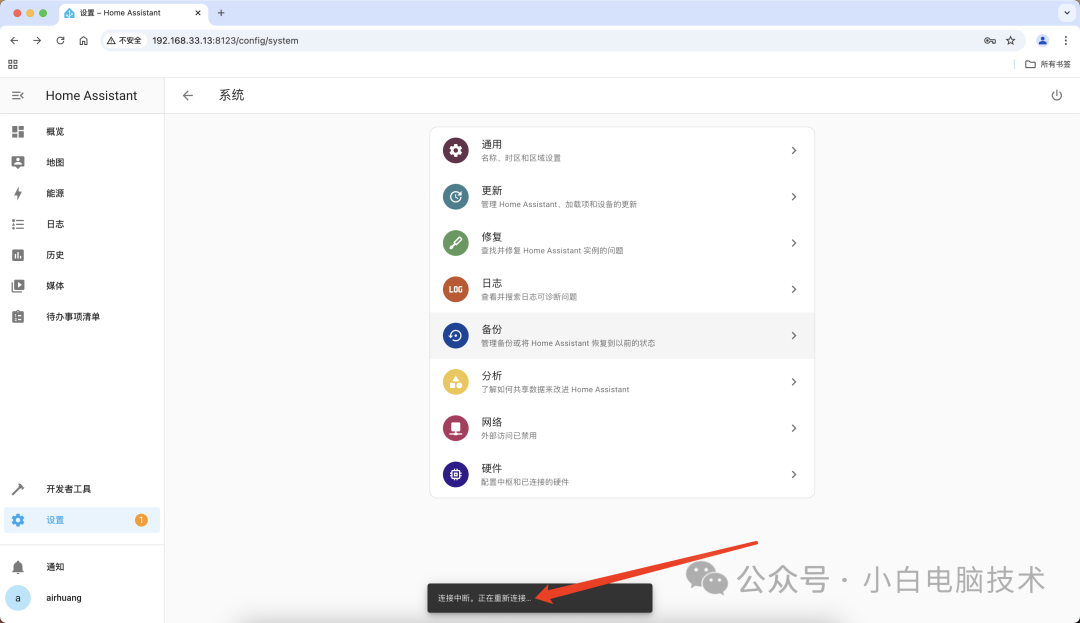Click the orange badge on 设置
Screen dimensions: 1080x623
point(141,520)
